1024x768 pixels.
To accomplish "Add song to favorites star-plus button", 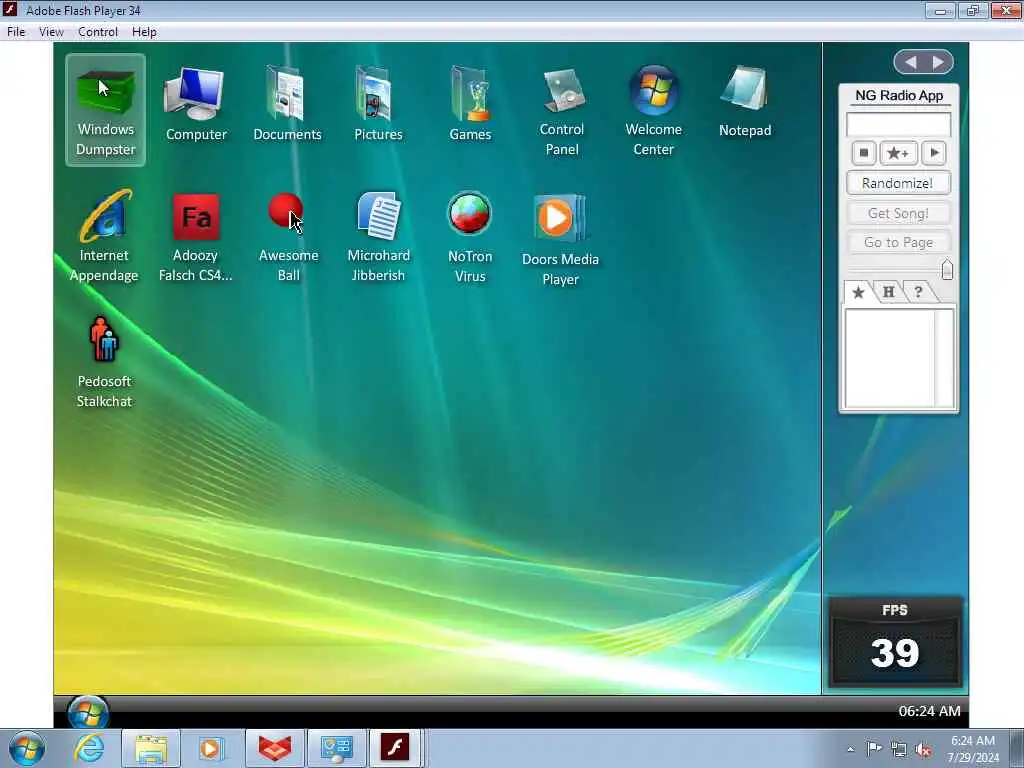I will pos(898,153).
